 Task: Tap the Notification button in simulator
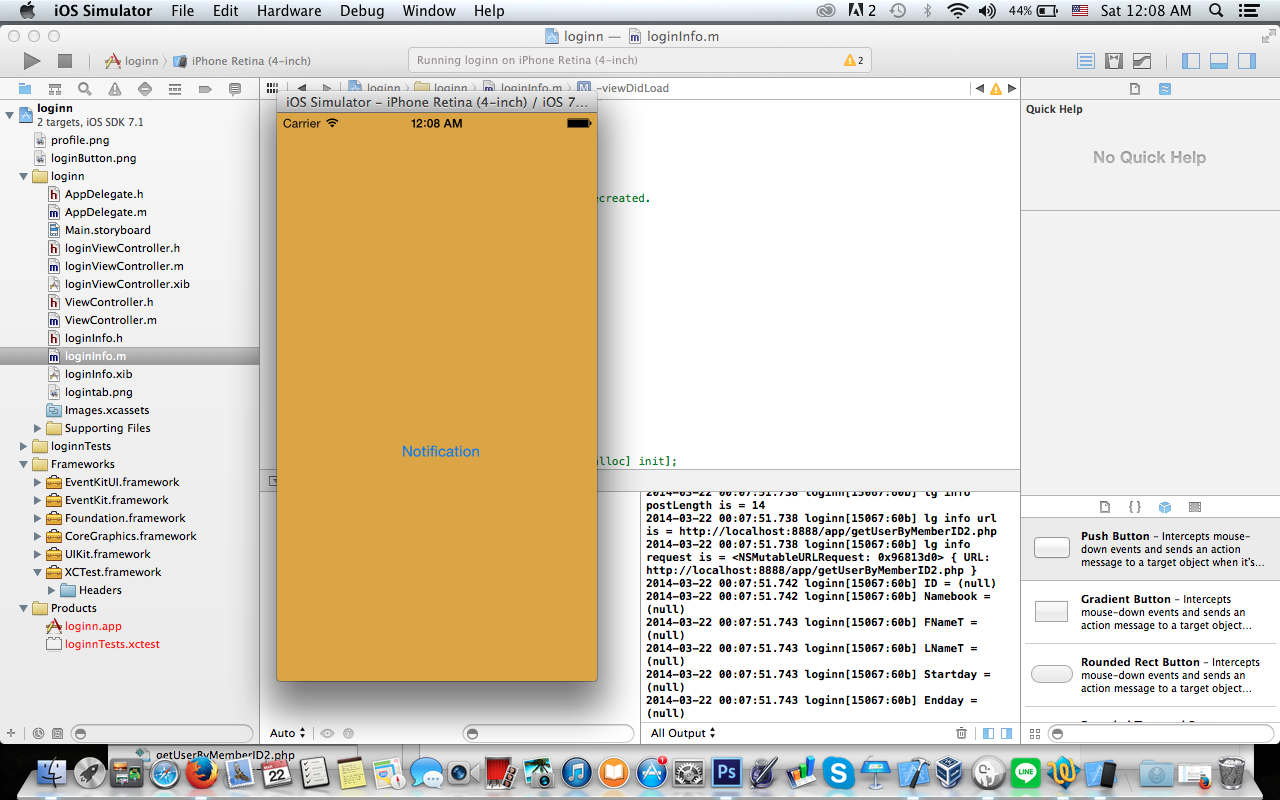(441, 452)
